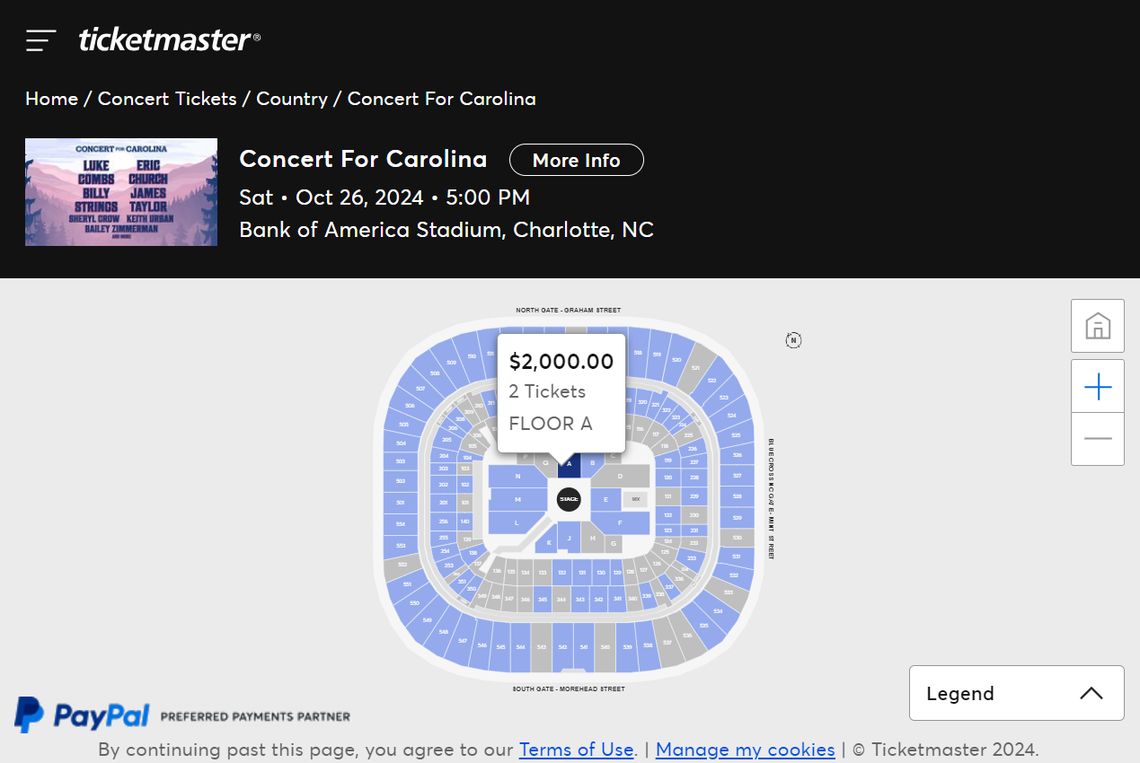The image size is (1140, 763).
Task: Click the PayPal payments logo
Action: (x=82, y=715)
